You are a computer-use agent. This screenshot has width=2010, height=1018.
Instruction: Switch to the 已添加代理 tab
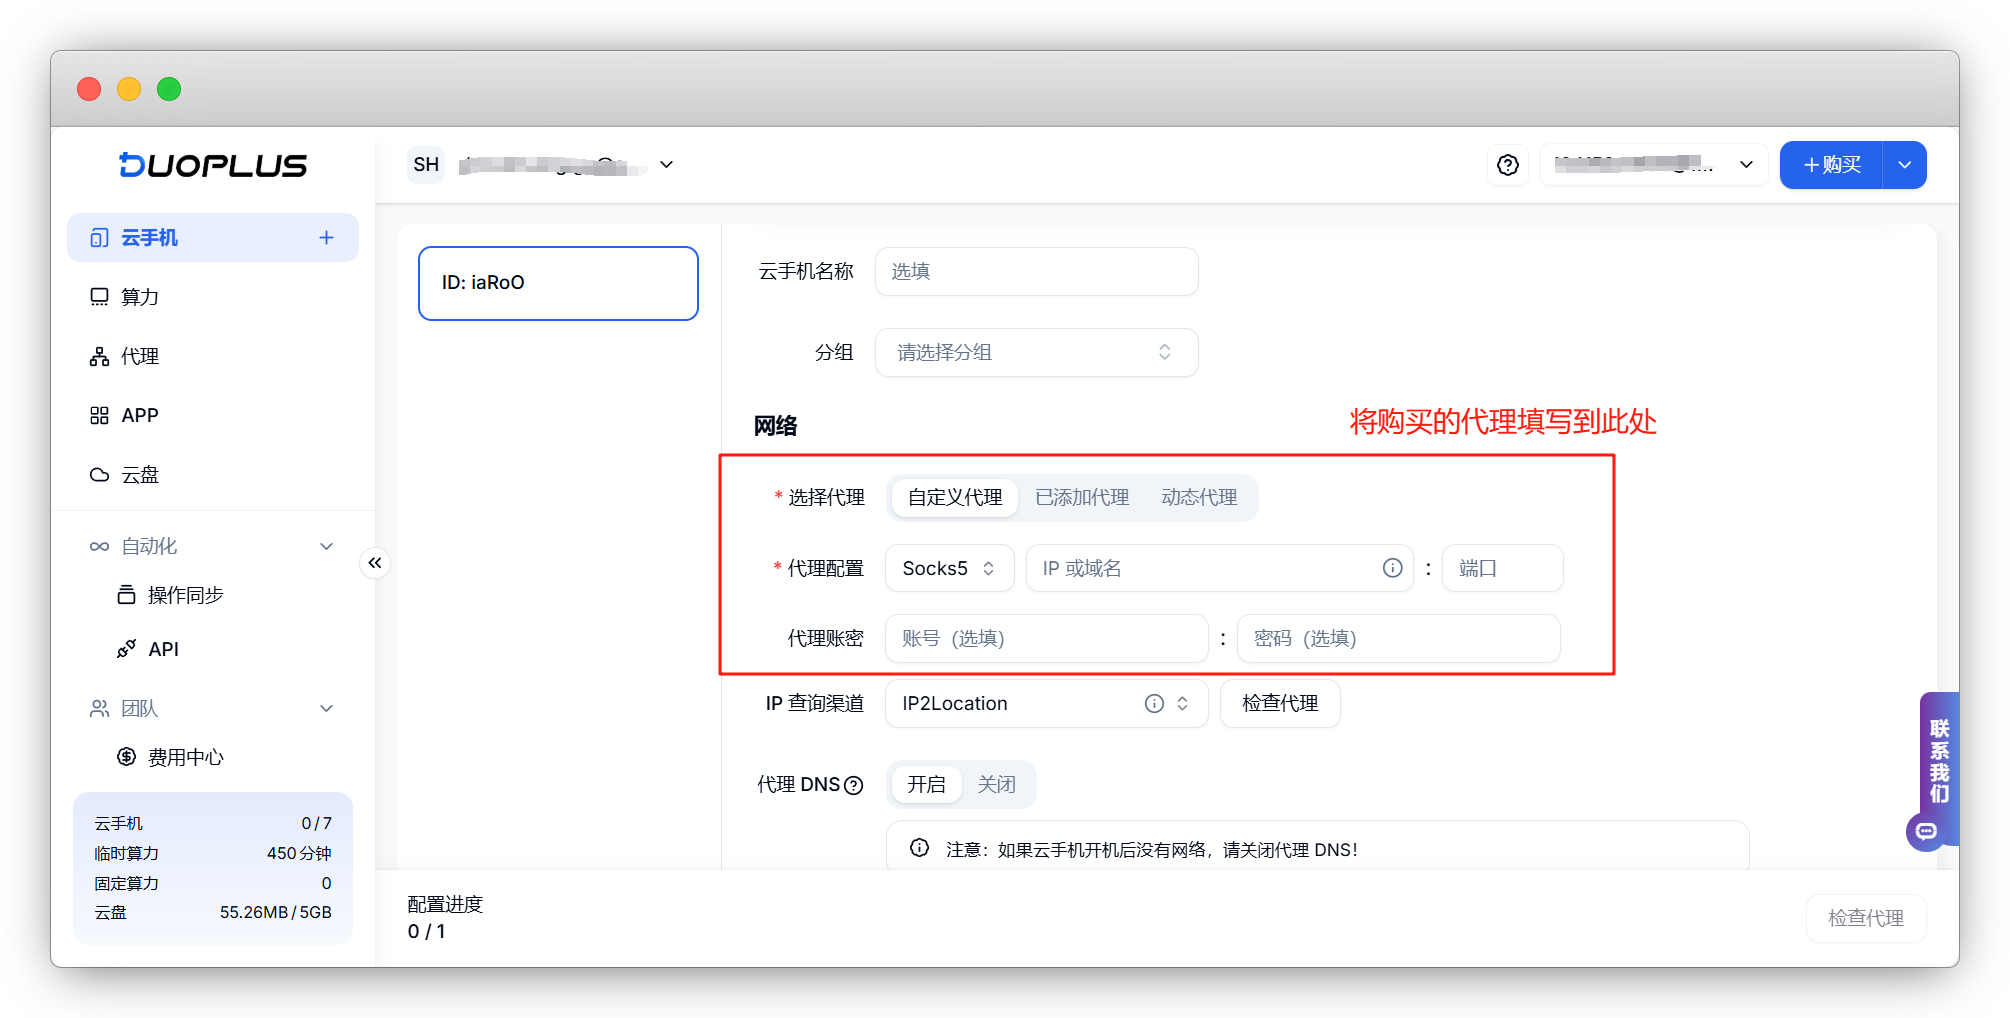(1081, 497)
